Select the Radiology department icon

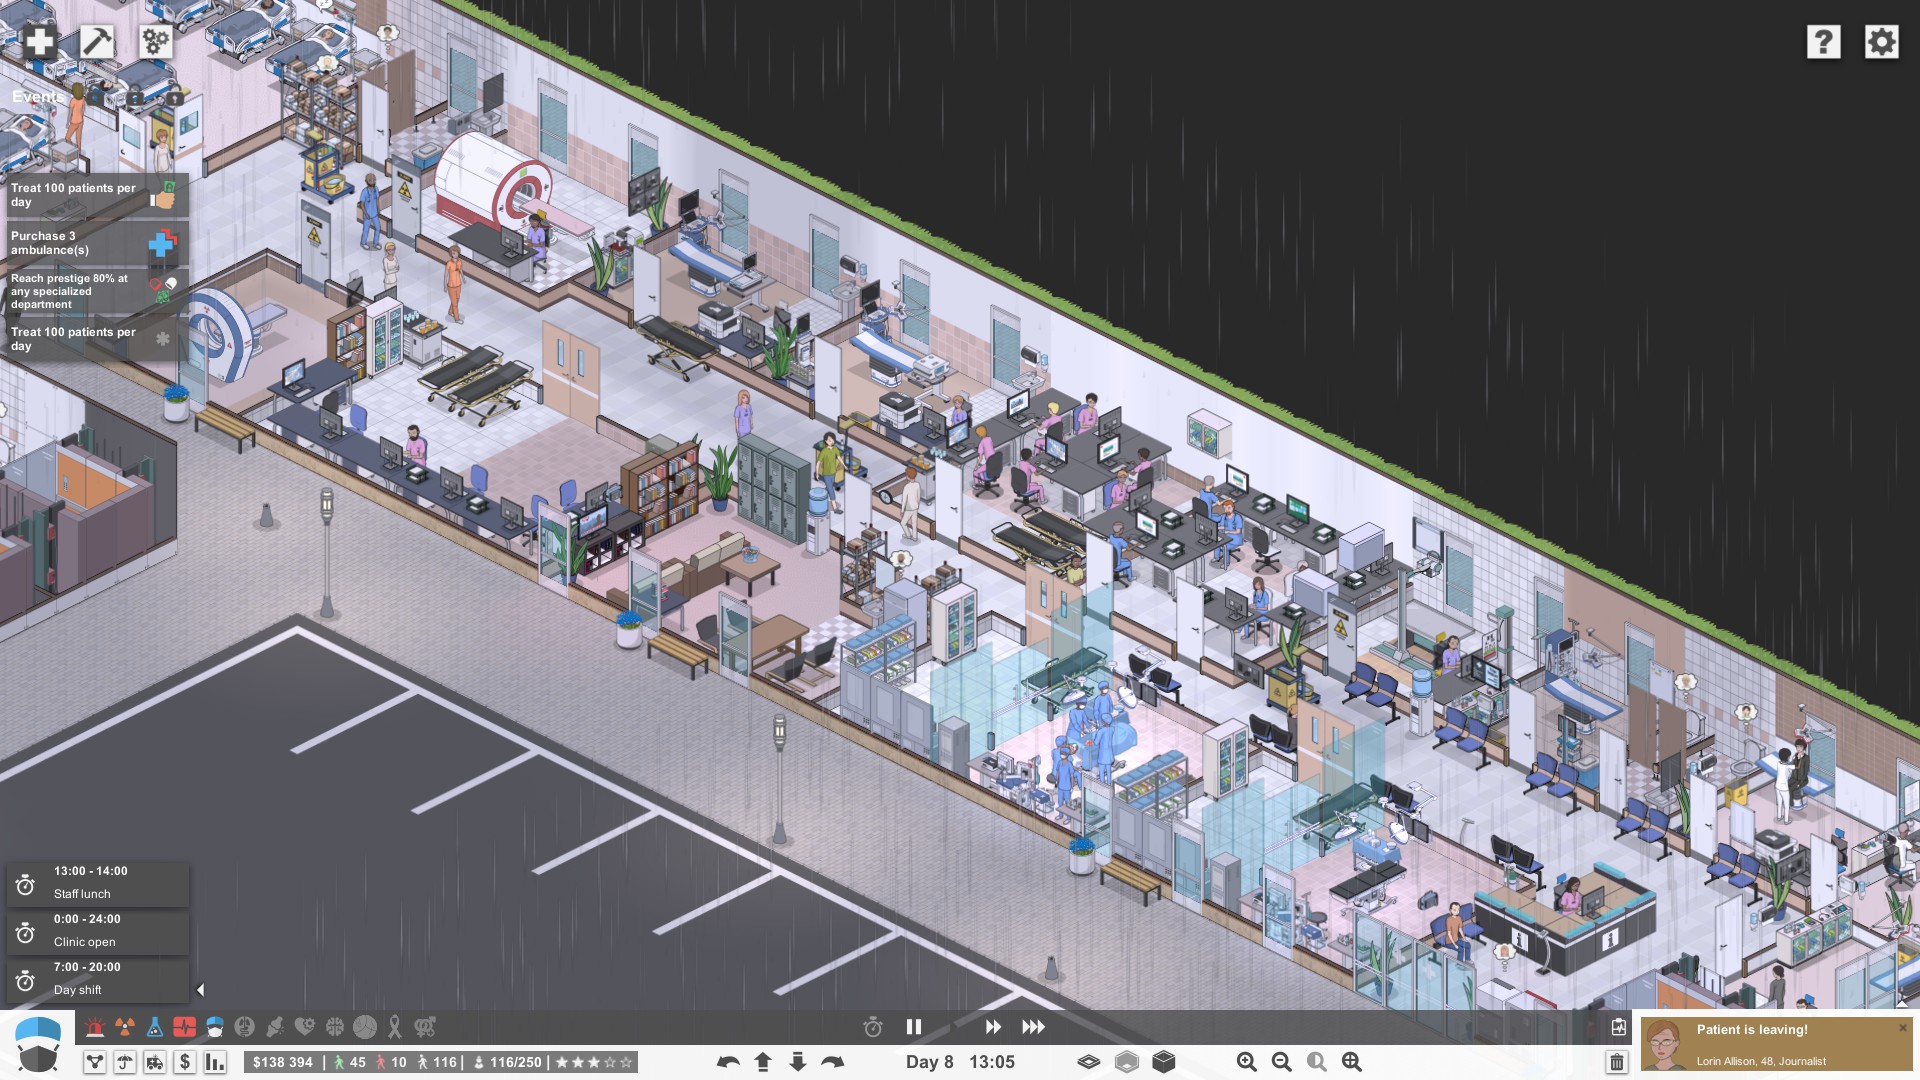(125, 1027)
